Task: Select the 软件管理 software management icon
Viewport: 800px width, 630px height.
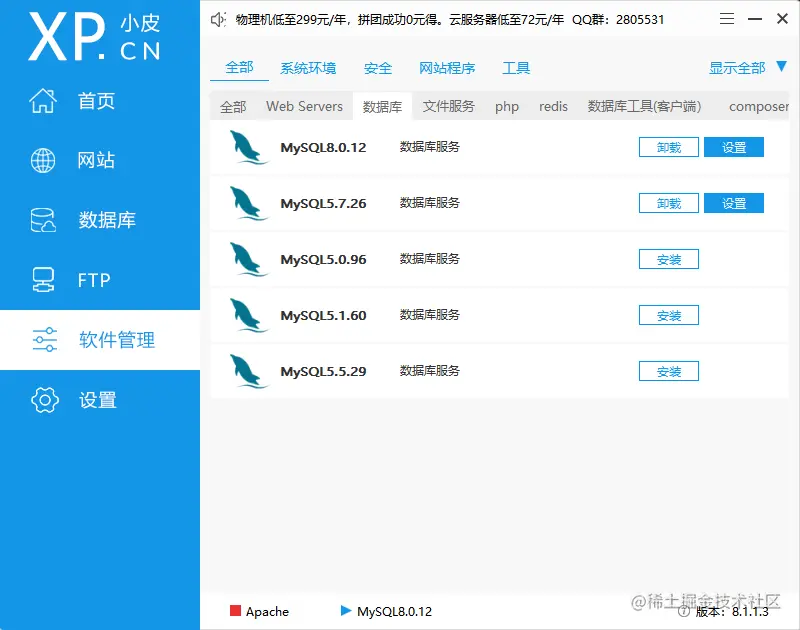Action: tap(42, 340)
